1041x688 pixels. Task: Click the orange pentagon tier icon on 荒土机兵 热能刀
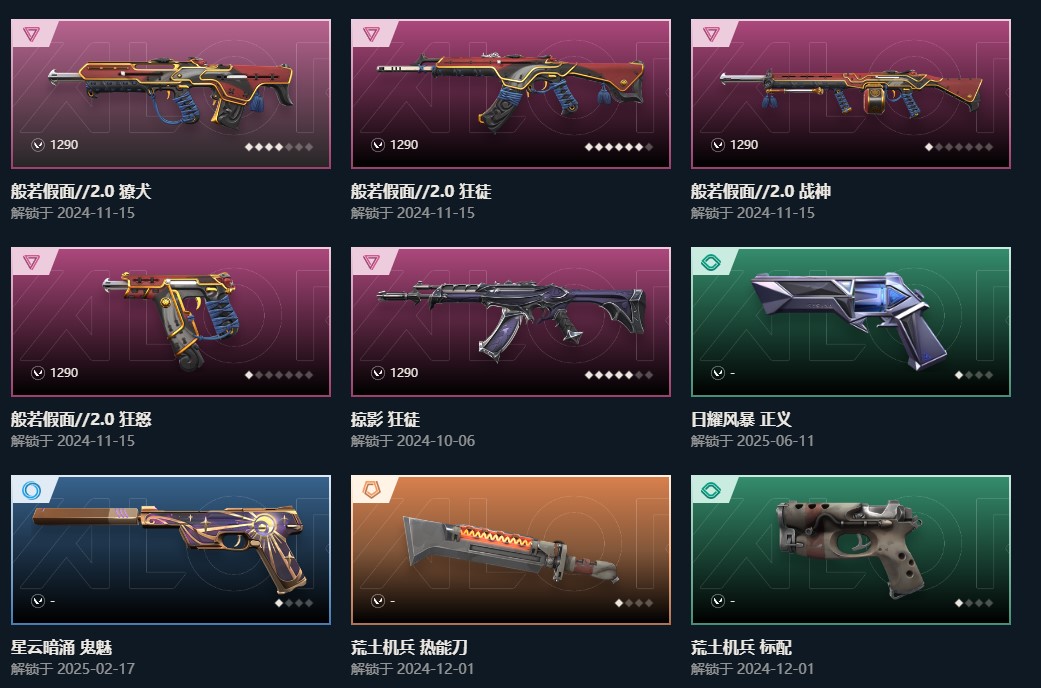point(371,490)
